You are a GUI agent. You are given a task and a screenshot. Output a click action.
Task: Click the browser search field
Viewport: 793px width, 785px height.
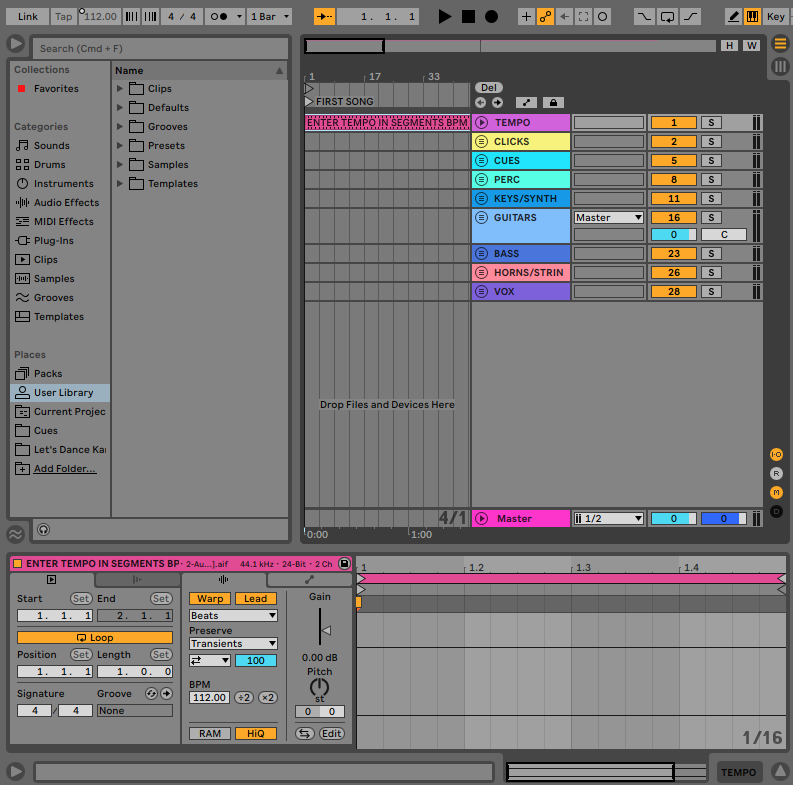coord(160,49)
